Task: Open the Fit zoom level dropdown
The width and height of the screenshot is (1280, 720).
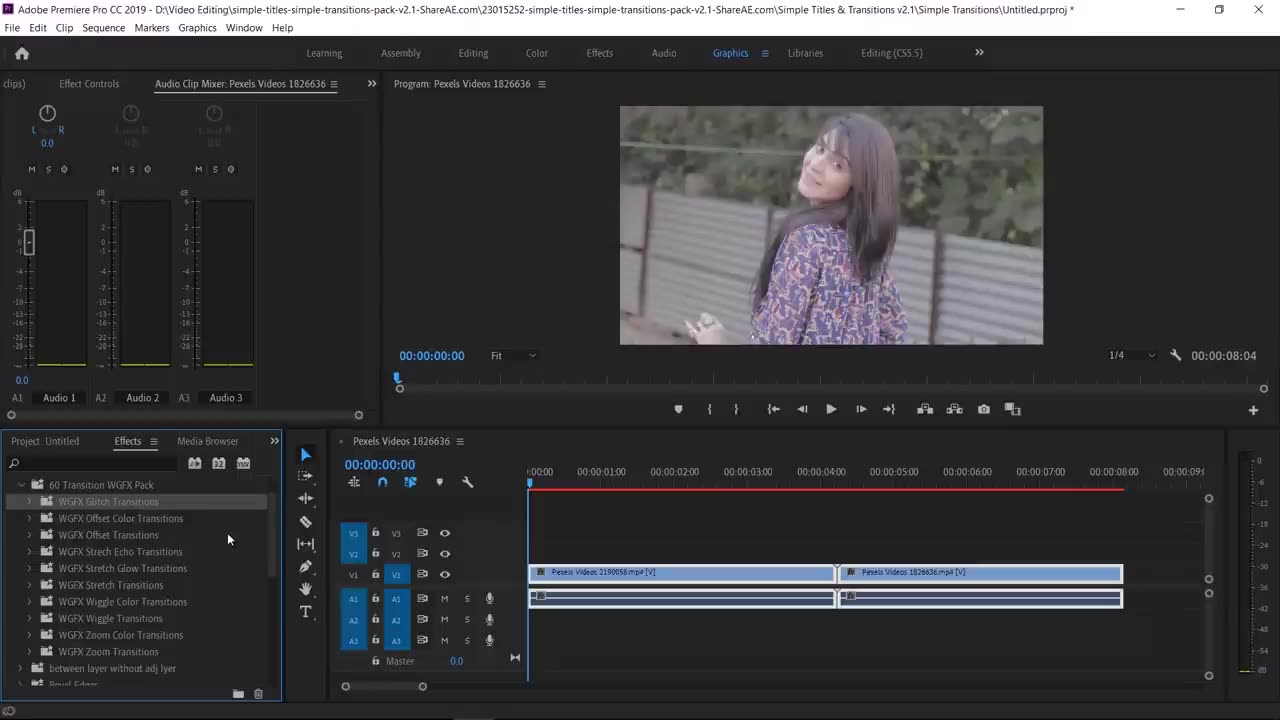Action: pos(514,355)
